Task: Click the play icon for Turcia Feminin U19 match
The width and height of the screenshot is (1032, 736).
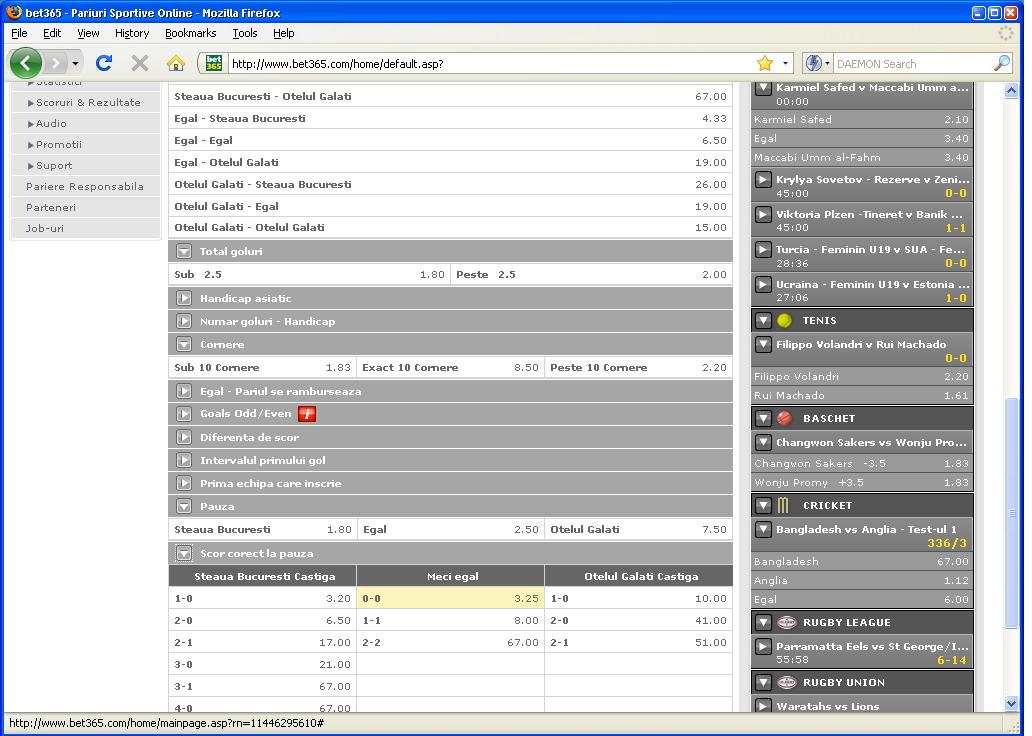Action: (763, 250)
